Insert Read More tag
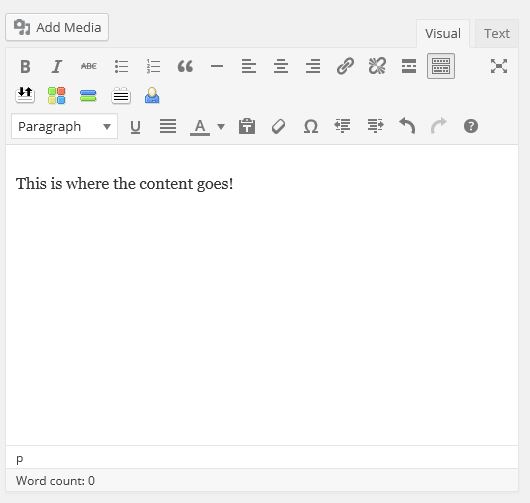Image resolution: width=530 pixels, height=503 pixels. 409,66
